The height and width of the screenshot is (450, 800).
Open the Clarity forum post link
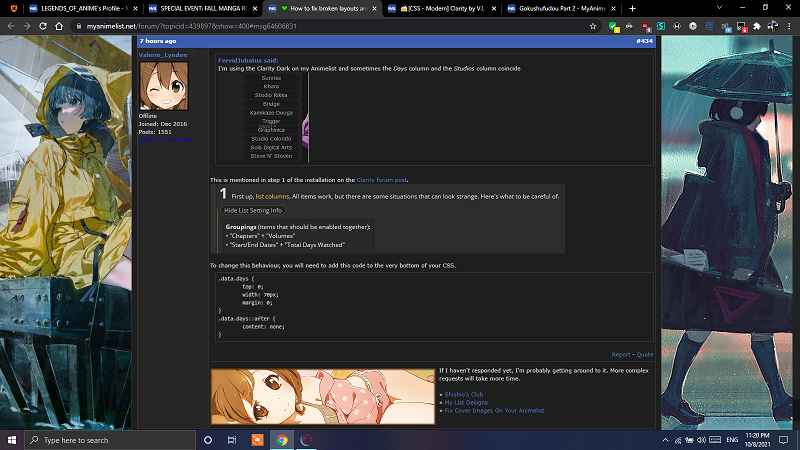point(381,180)
